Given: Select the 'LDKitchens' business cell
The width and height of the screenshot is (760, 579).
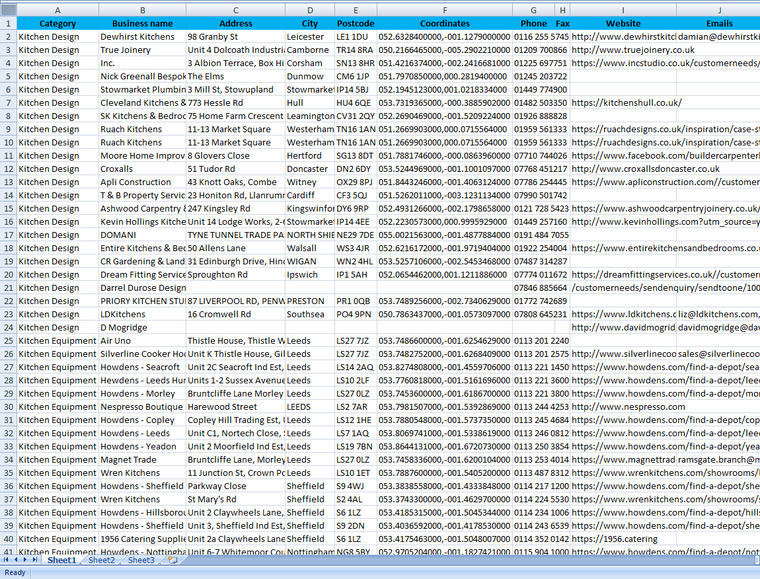Looking at the screenshot, I should pyautogui.click(x=142, y=314).
